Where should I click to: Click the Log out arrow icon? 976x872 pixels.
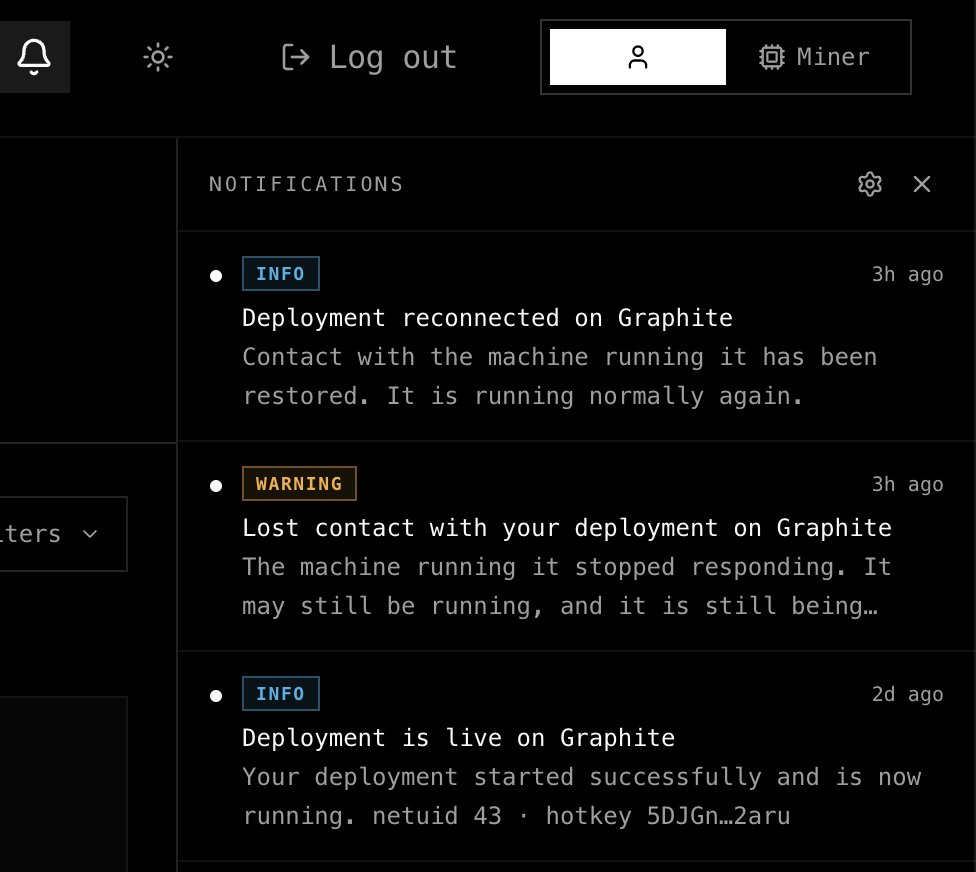coord(295,57)
